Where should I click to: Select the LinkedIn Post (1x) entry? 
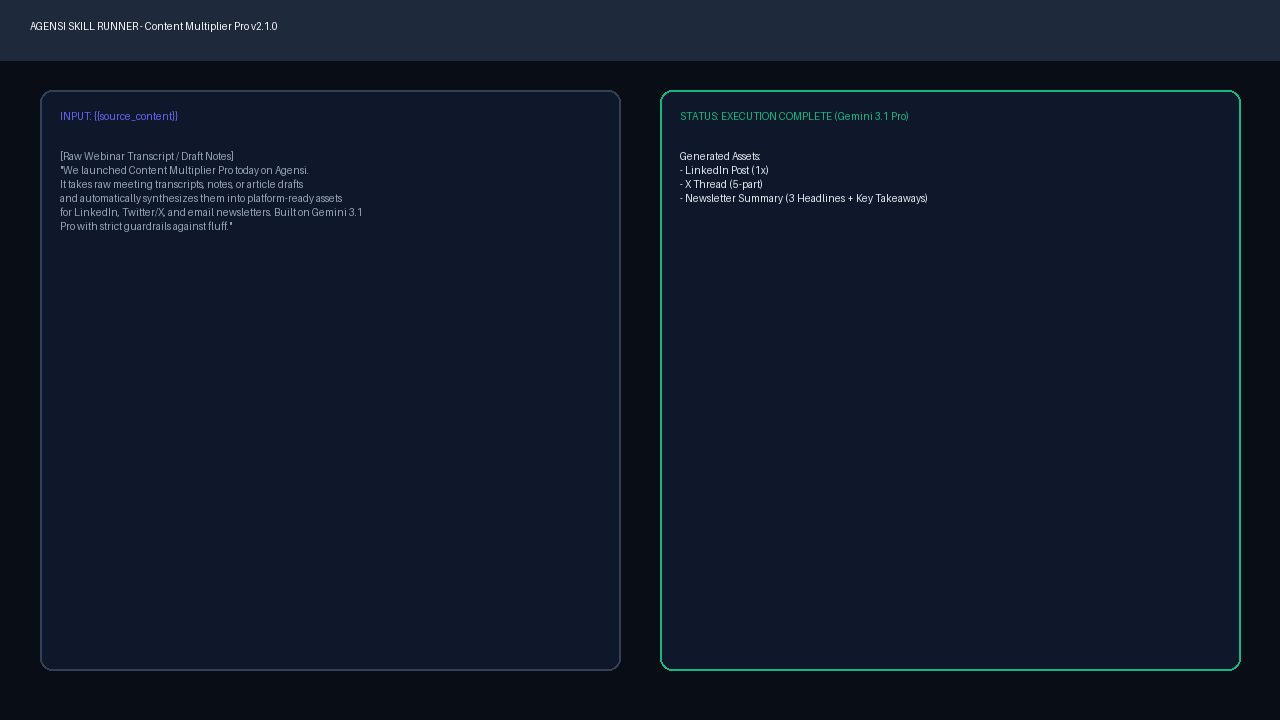724,170
